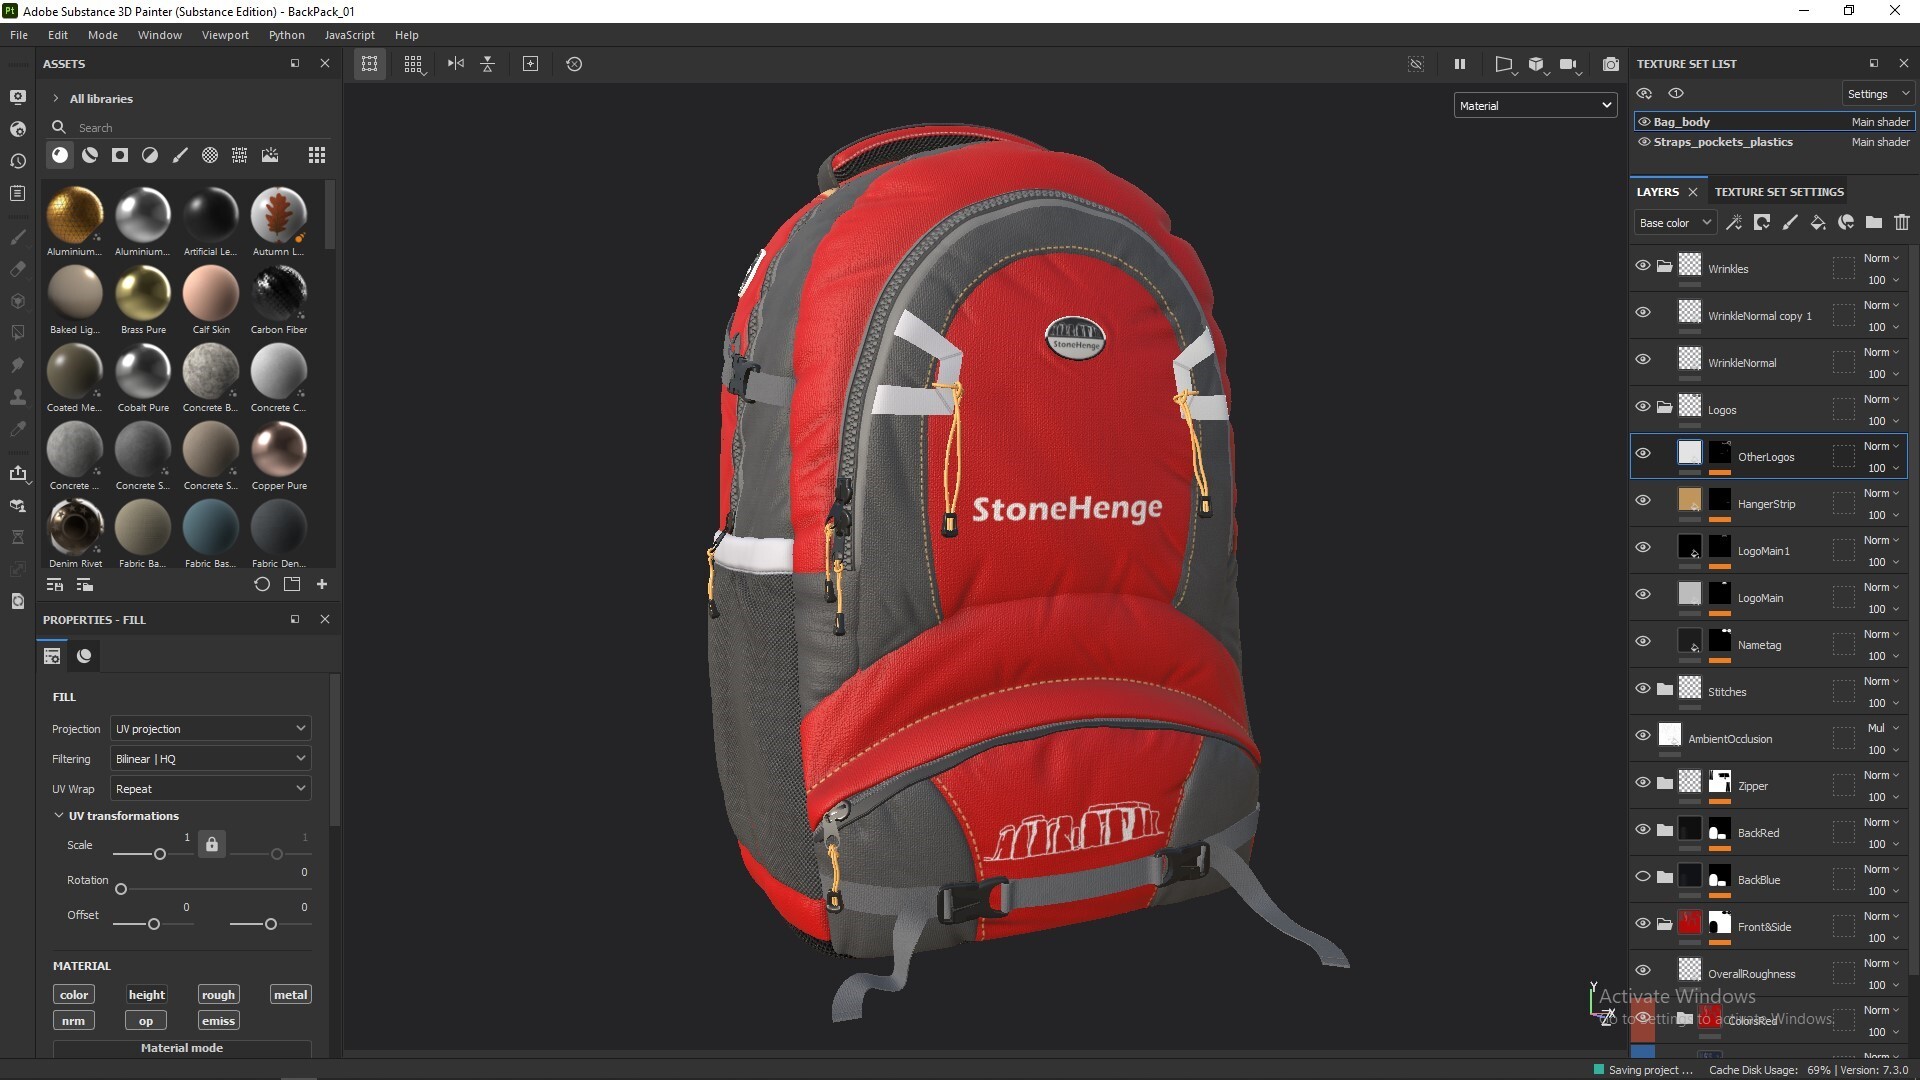Open the Base color channel dropdown

point(1674,222)
